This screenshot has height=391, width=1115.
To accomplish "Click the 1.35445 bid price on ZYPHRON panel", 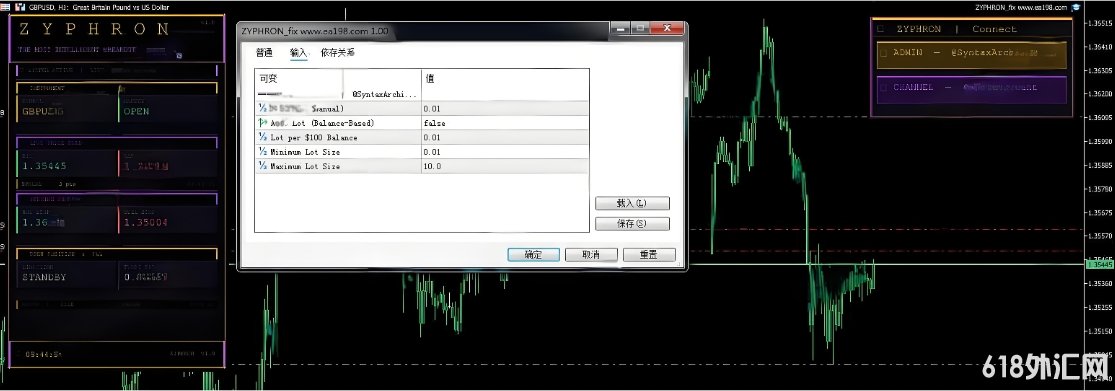I will 45,166.
